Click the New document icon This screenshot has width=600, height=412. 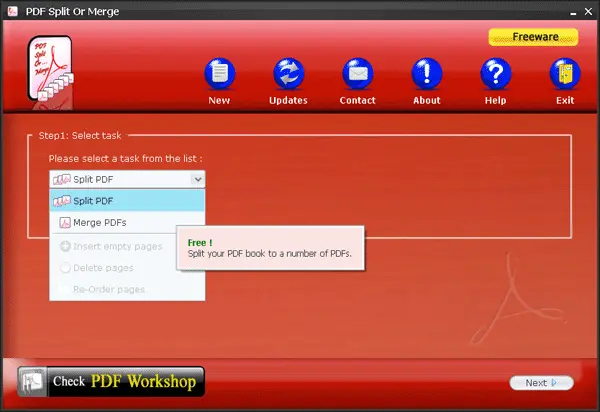coord(220,73)
